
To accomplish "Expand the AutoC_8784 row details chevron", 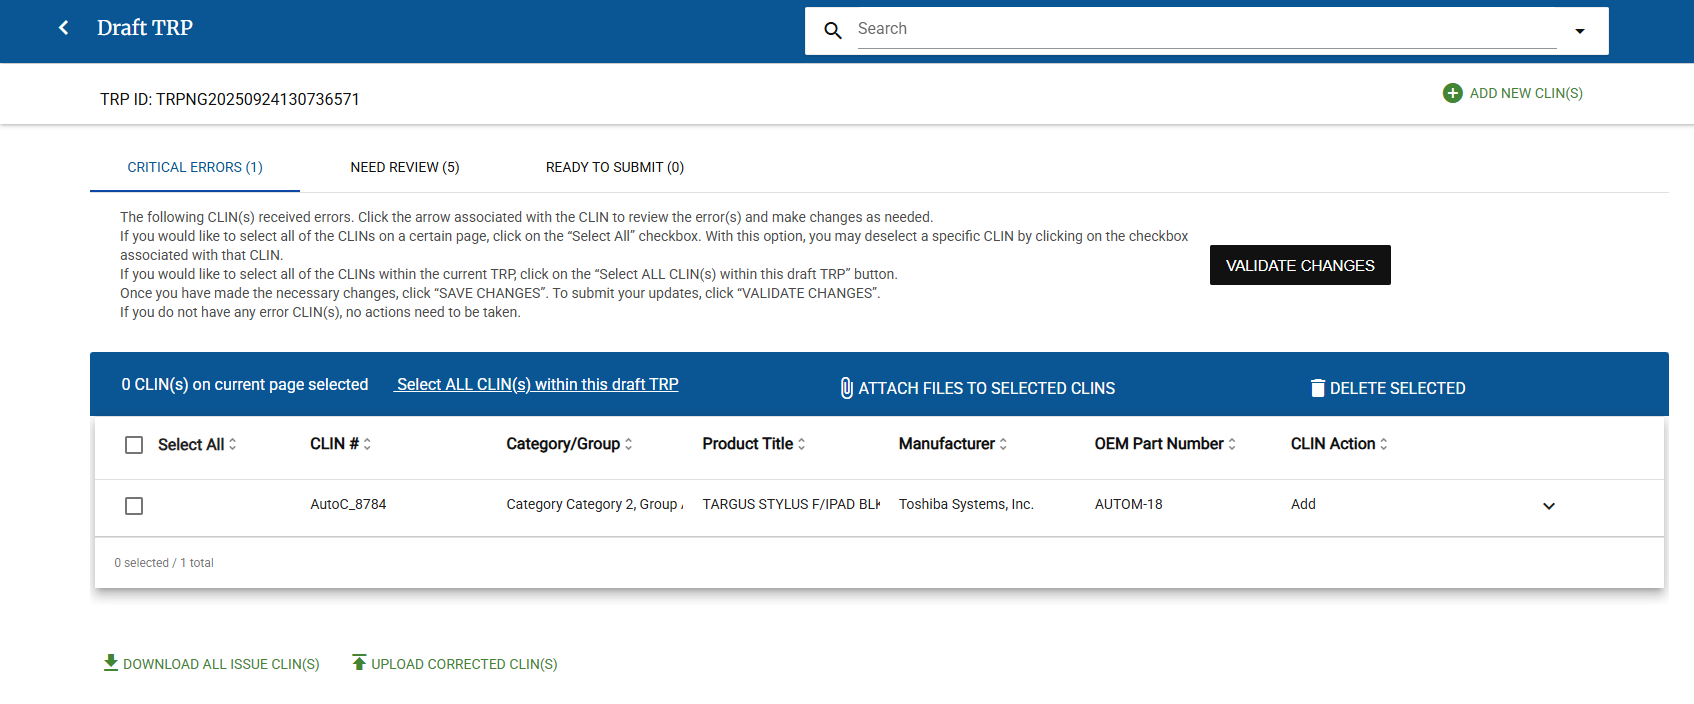I will [x=1549, y=506].
